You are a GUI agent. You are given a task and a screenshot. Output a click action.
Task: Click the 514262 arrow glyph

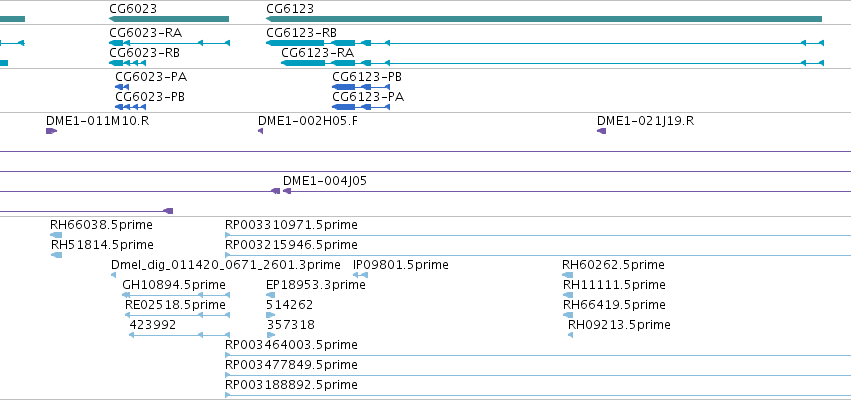click(x=270, y=315)
